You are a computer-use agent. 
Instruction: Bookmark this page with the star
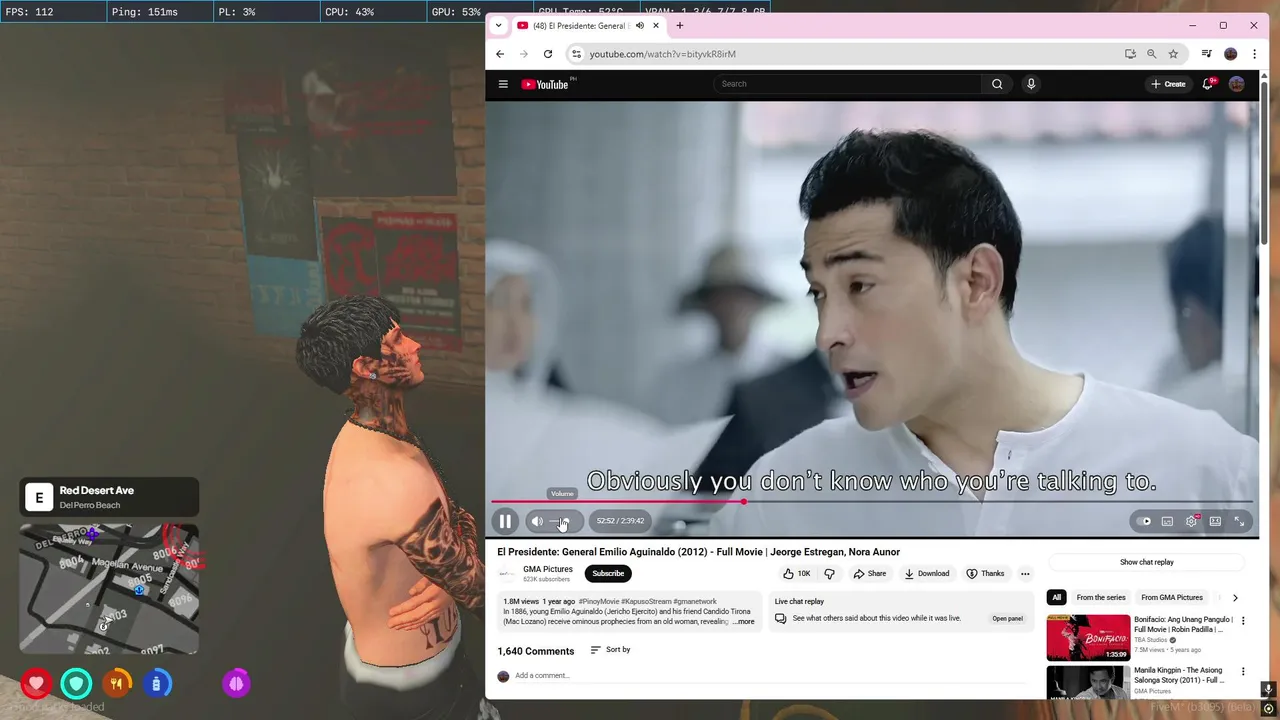click(x=1174, y=54)
